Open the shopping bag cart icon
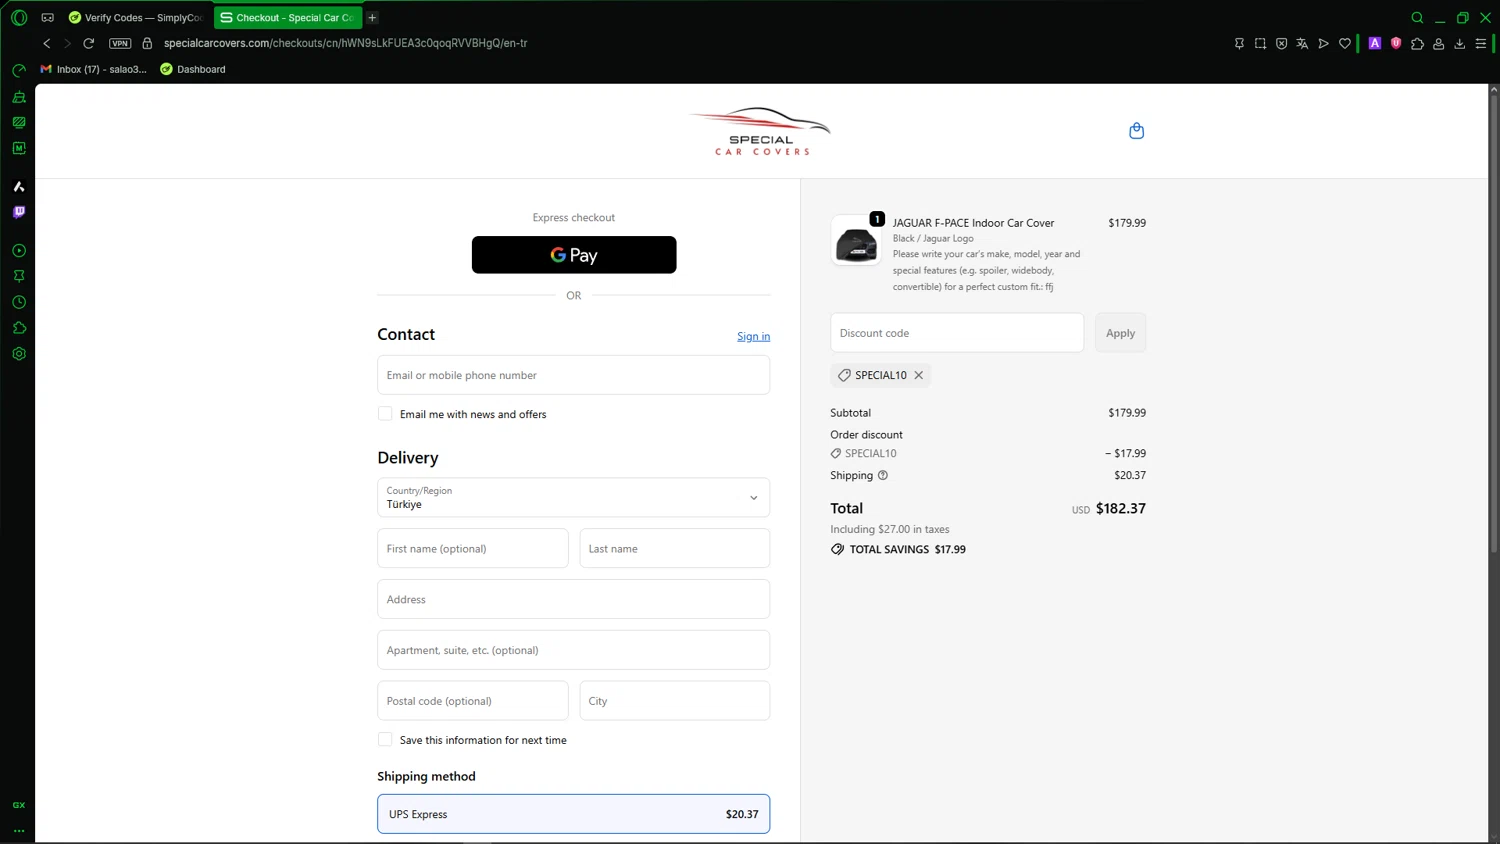 [1136, 130]
